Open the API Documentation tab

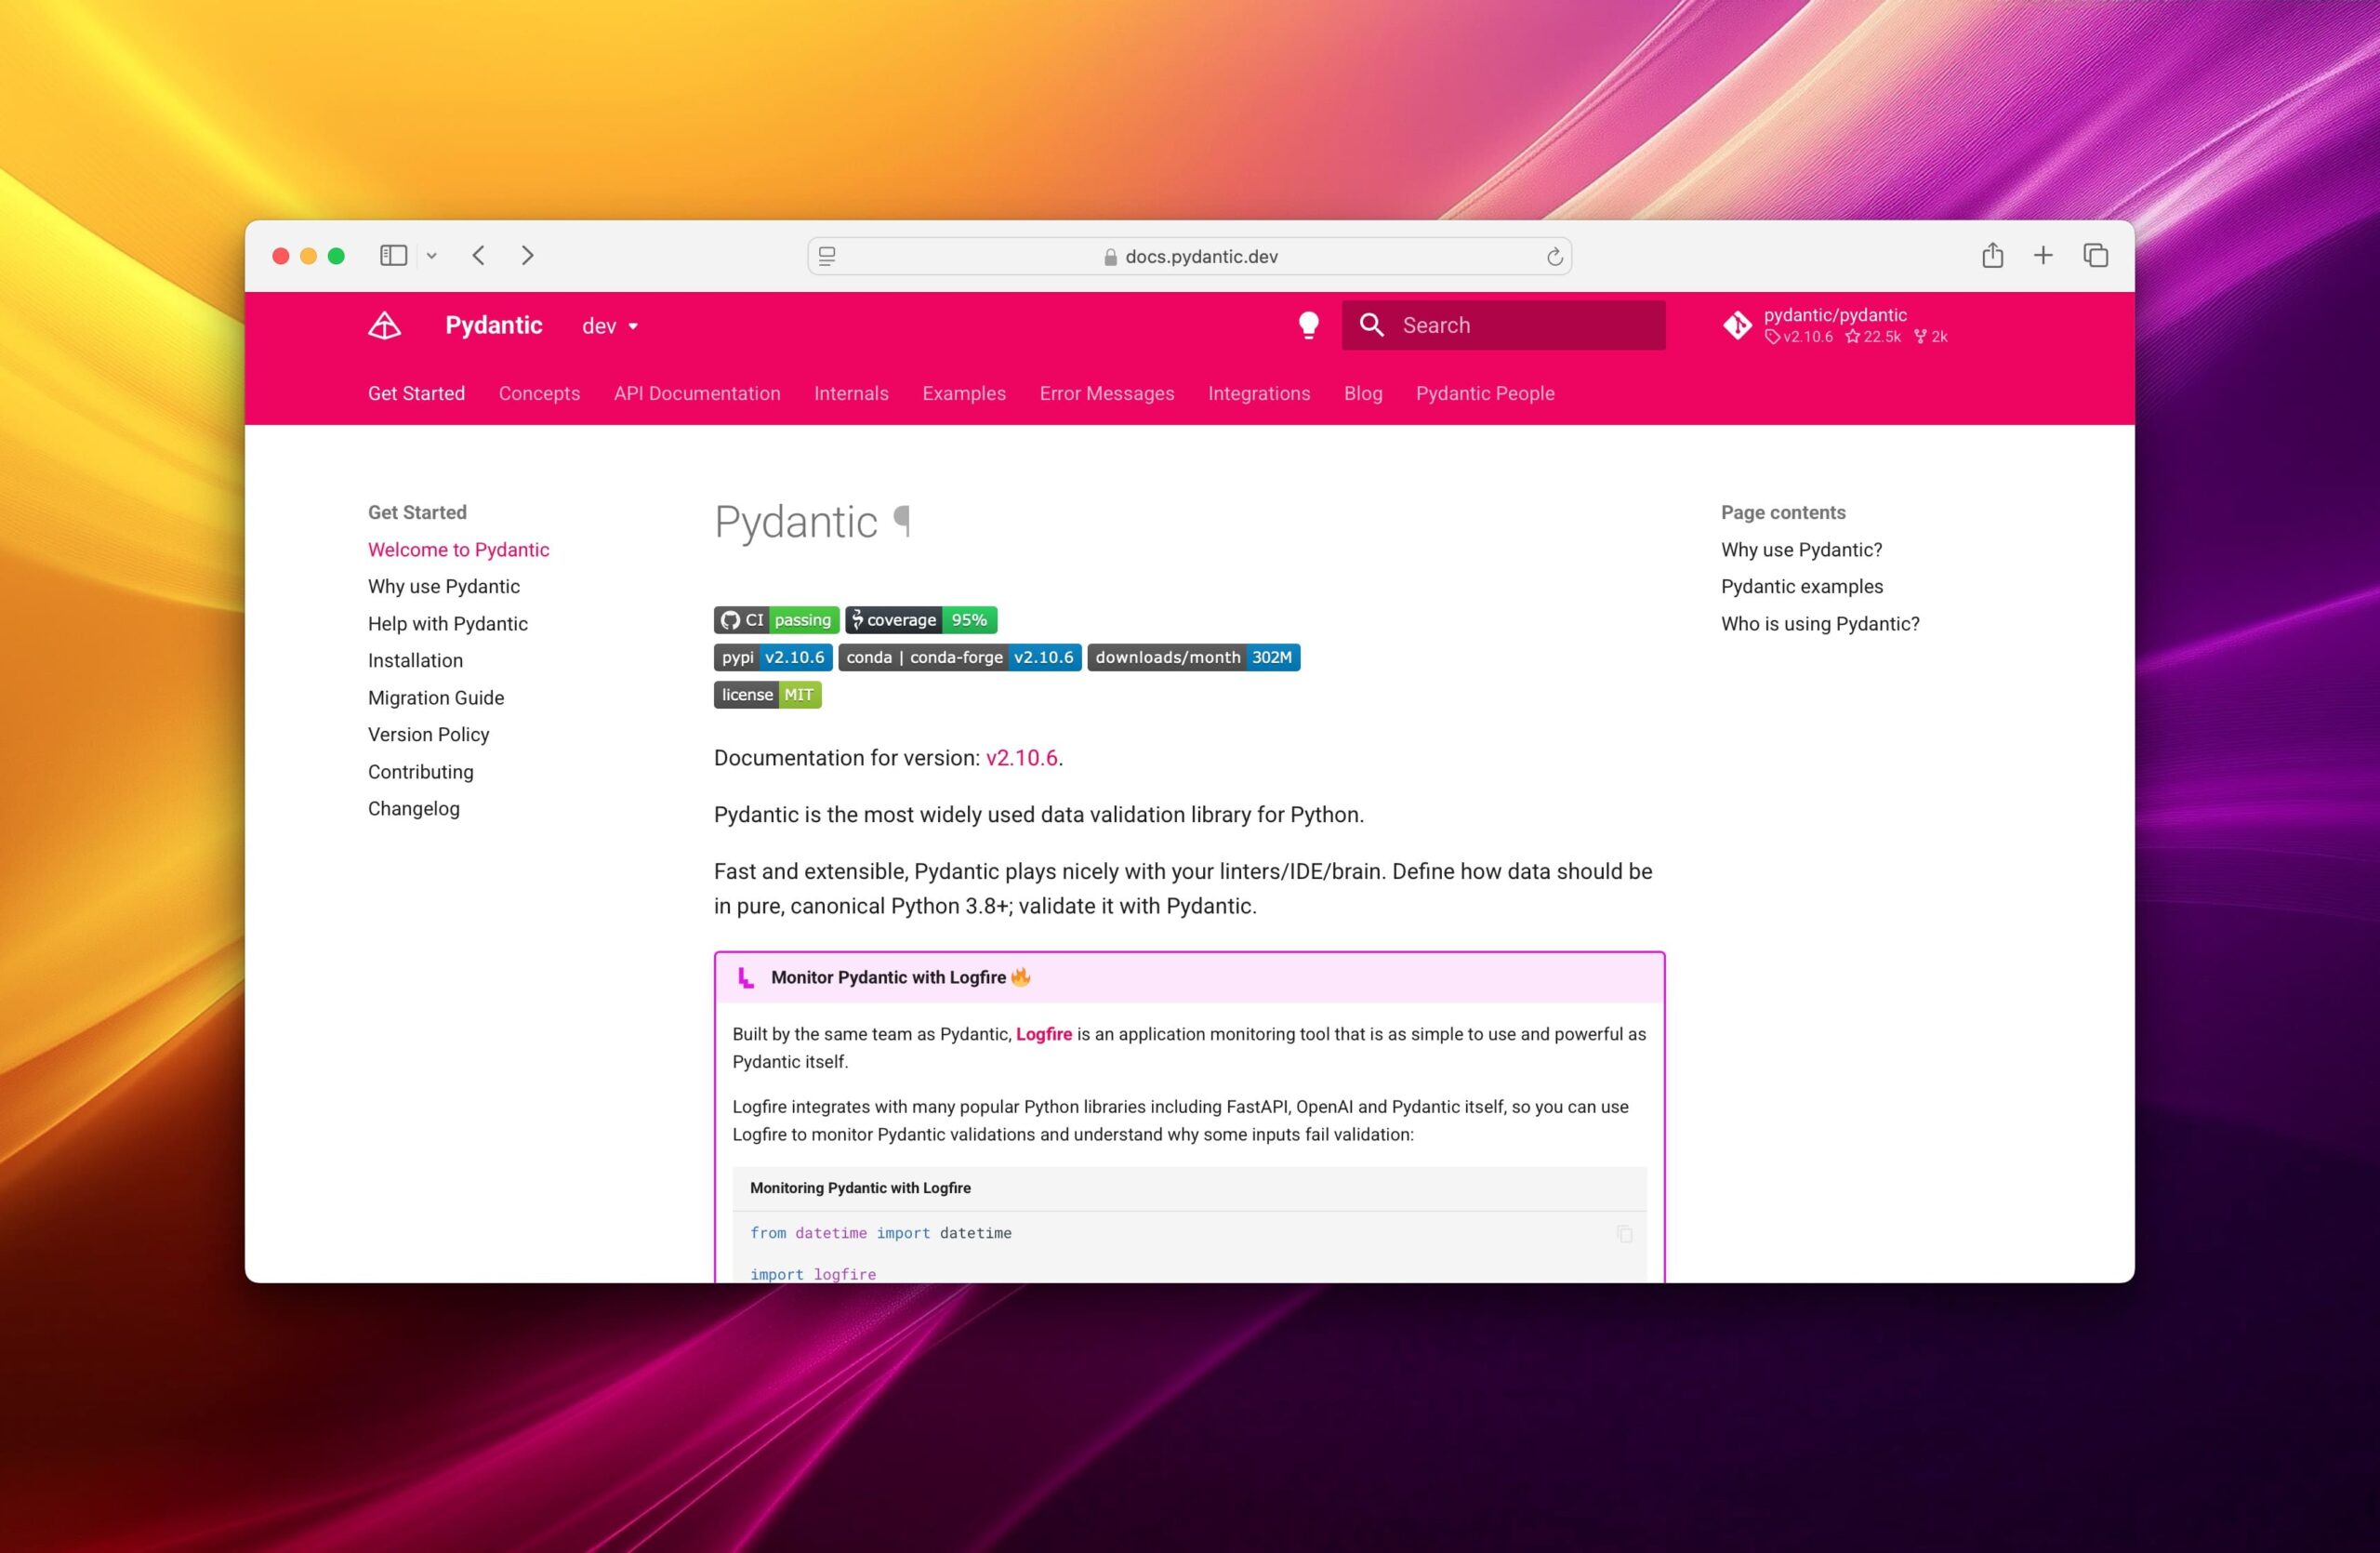pos(697,393)
